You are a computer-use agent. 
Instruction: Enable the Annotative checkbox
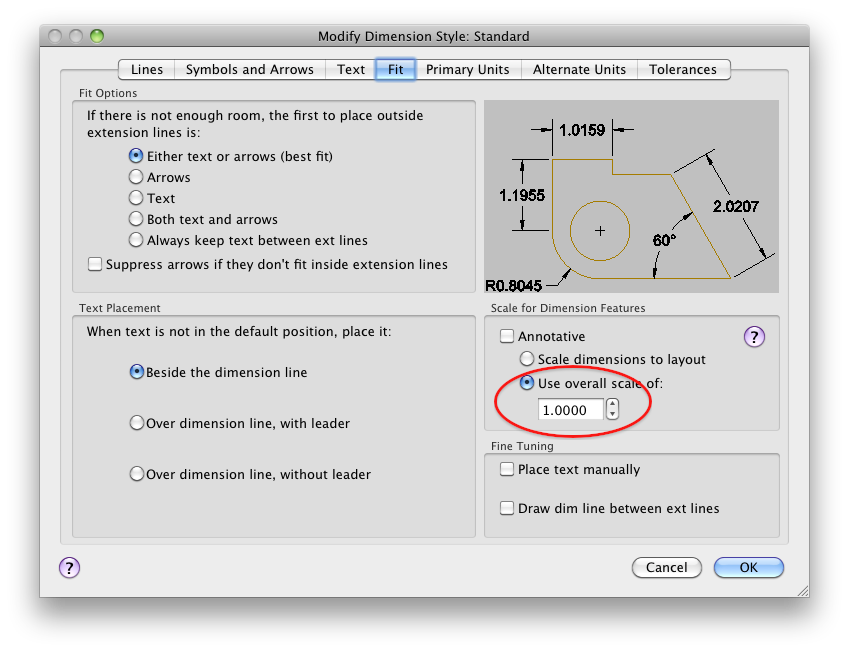pos(506,336)
